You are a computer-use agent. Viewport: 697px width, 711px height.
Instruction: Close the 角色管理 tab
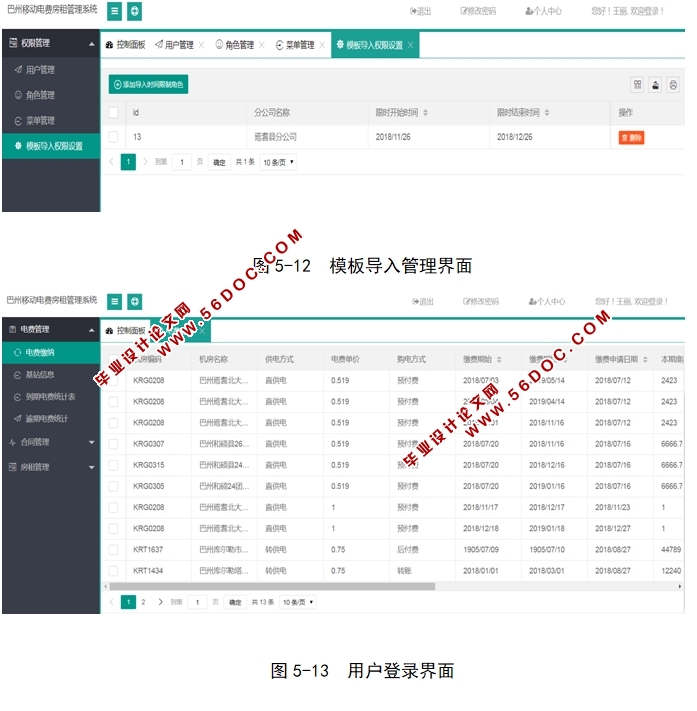click(262, 45)
